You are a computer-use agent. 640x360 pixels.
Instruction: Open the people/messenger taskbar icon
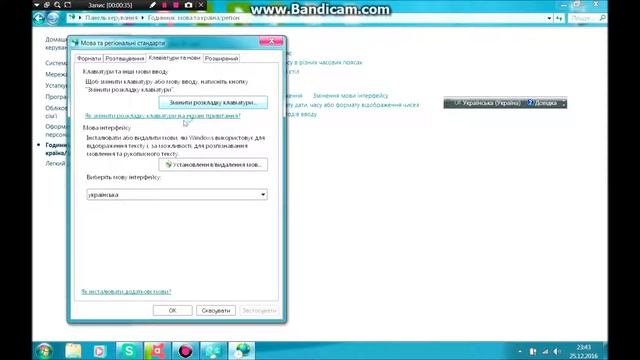coord(213,351)
